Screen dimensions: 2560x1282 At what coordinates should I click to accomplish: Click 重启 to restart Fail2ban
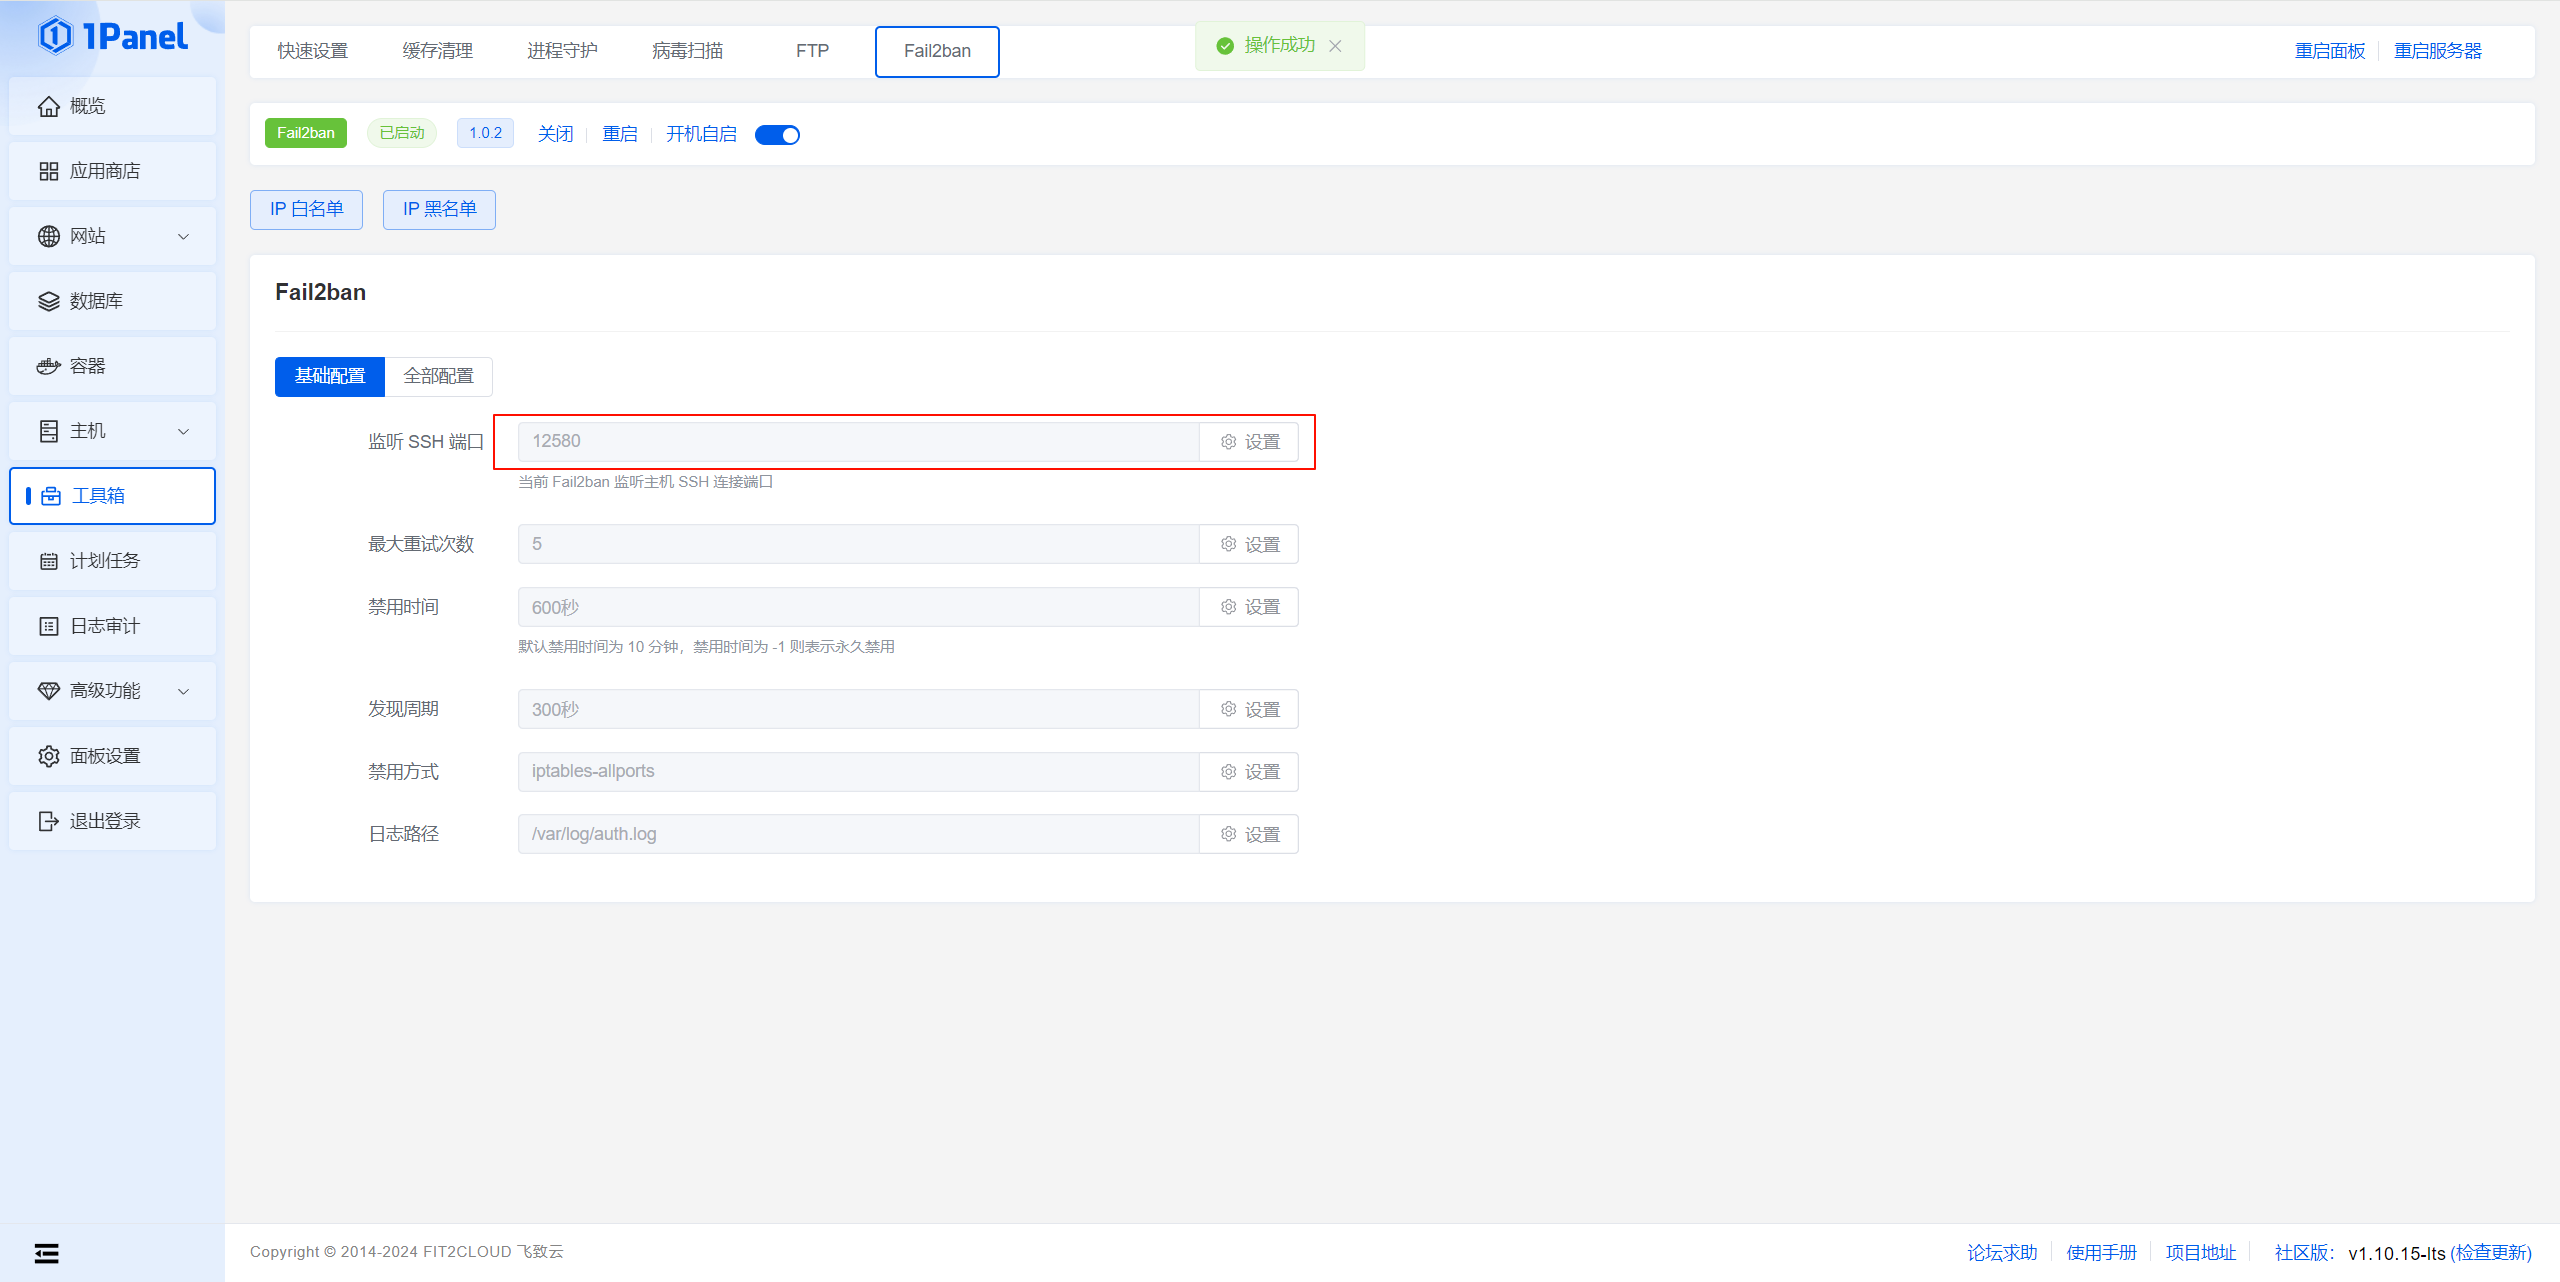(x=620, y=134)
